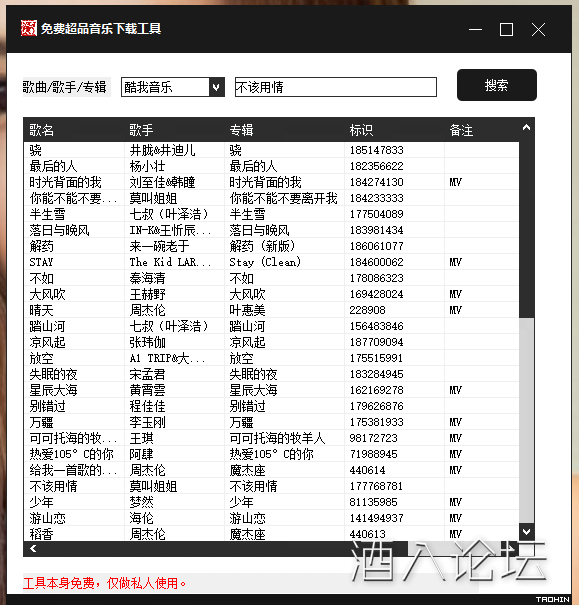Screen dimensions: 579x605
Task: Click the table scroll down arrow
Action: 526,532
